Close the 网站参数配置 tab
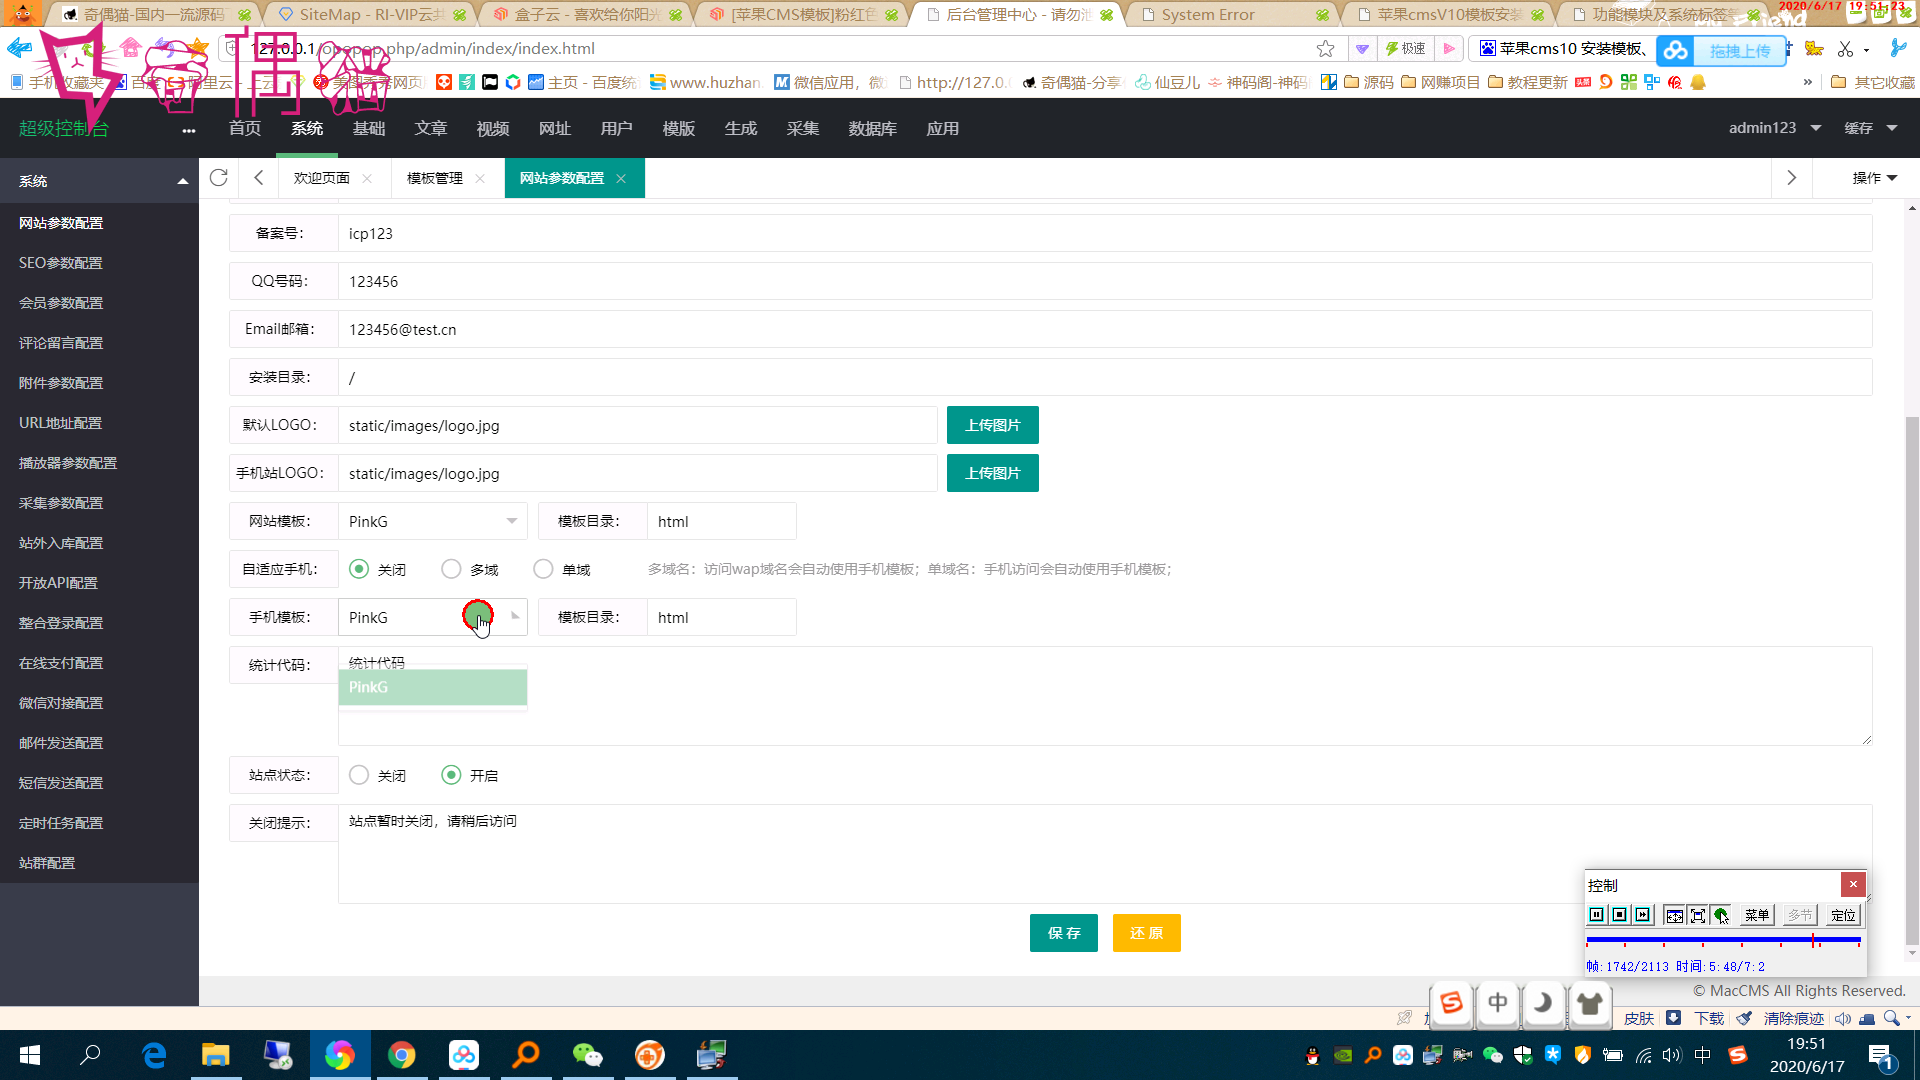 621,178
